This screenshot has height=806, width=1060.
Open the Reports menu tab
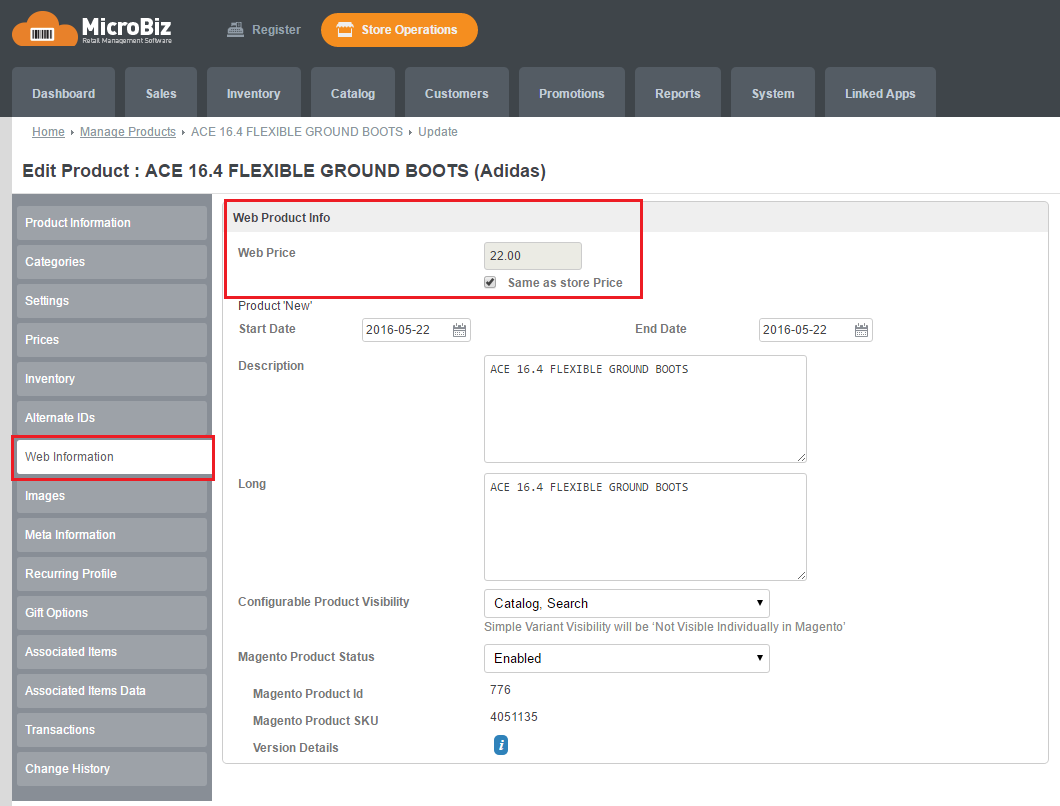click(677, 93)
